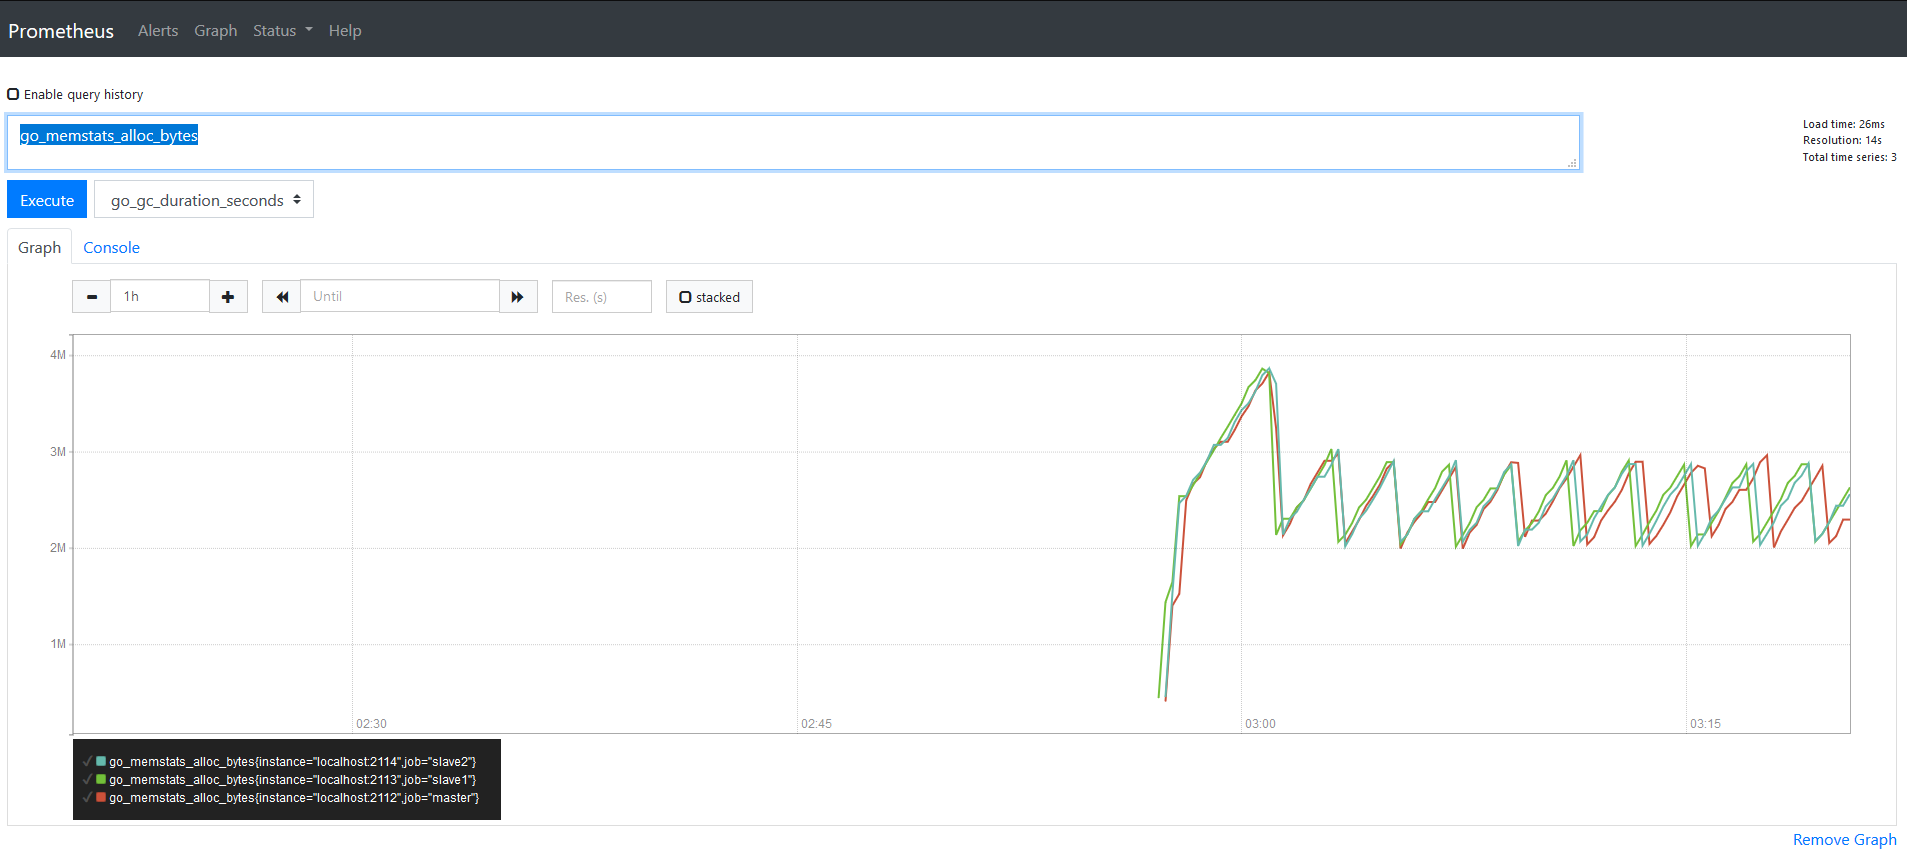Toggle the slave2 series checkmark in the legend
This screenshot has height=859, width=1907.
click(x=88, y=762)
